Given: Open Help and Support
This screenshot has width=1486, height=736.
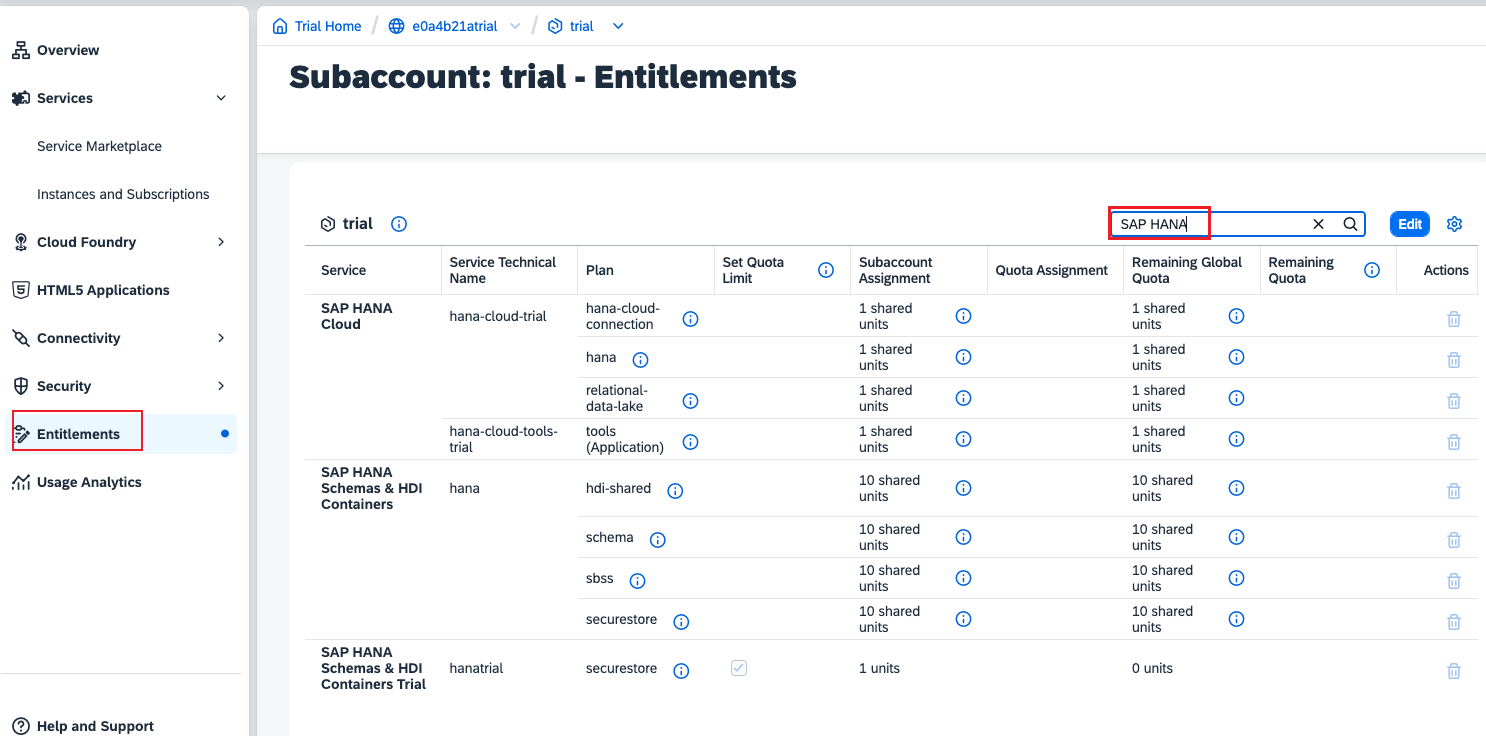Looking at the screenshot, I should click(x=95, y=726).
